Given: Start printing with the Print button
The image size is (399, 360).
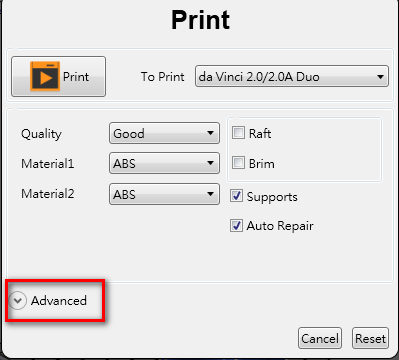Looking at the screenshot, I should [x=59, y=76].
